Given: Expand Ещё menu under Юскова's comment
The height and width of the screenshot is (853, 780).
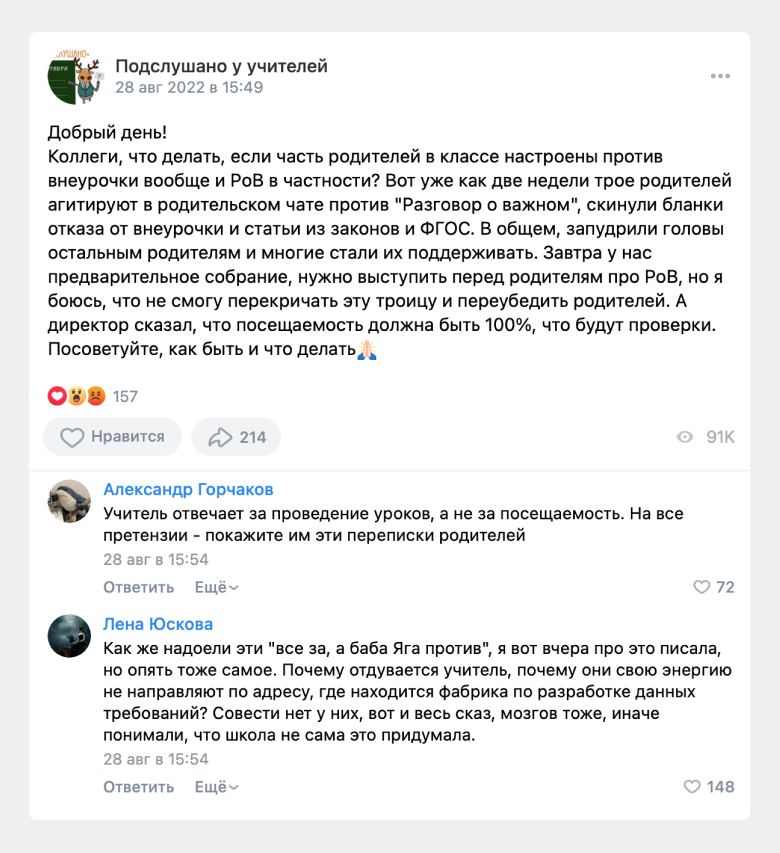Looking at the screenshot, I should pos(216,787).
